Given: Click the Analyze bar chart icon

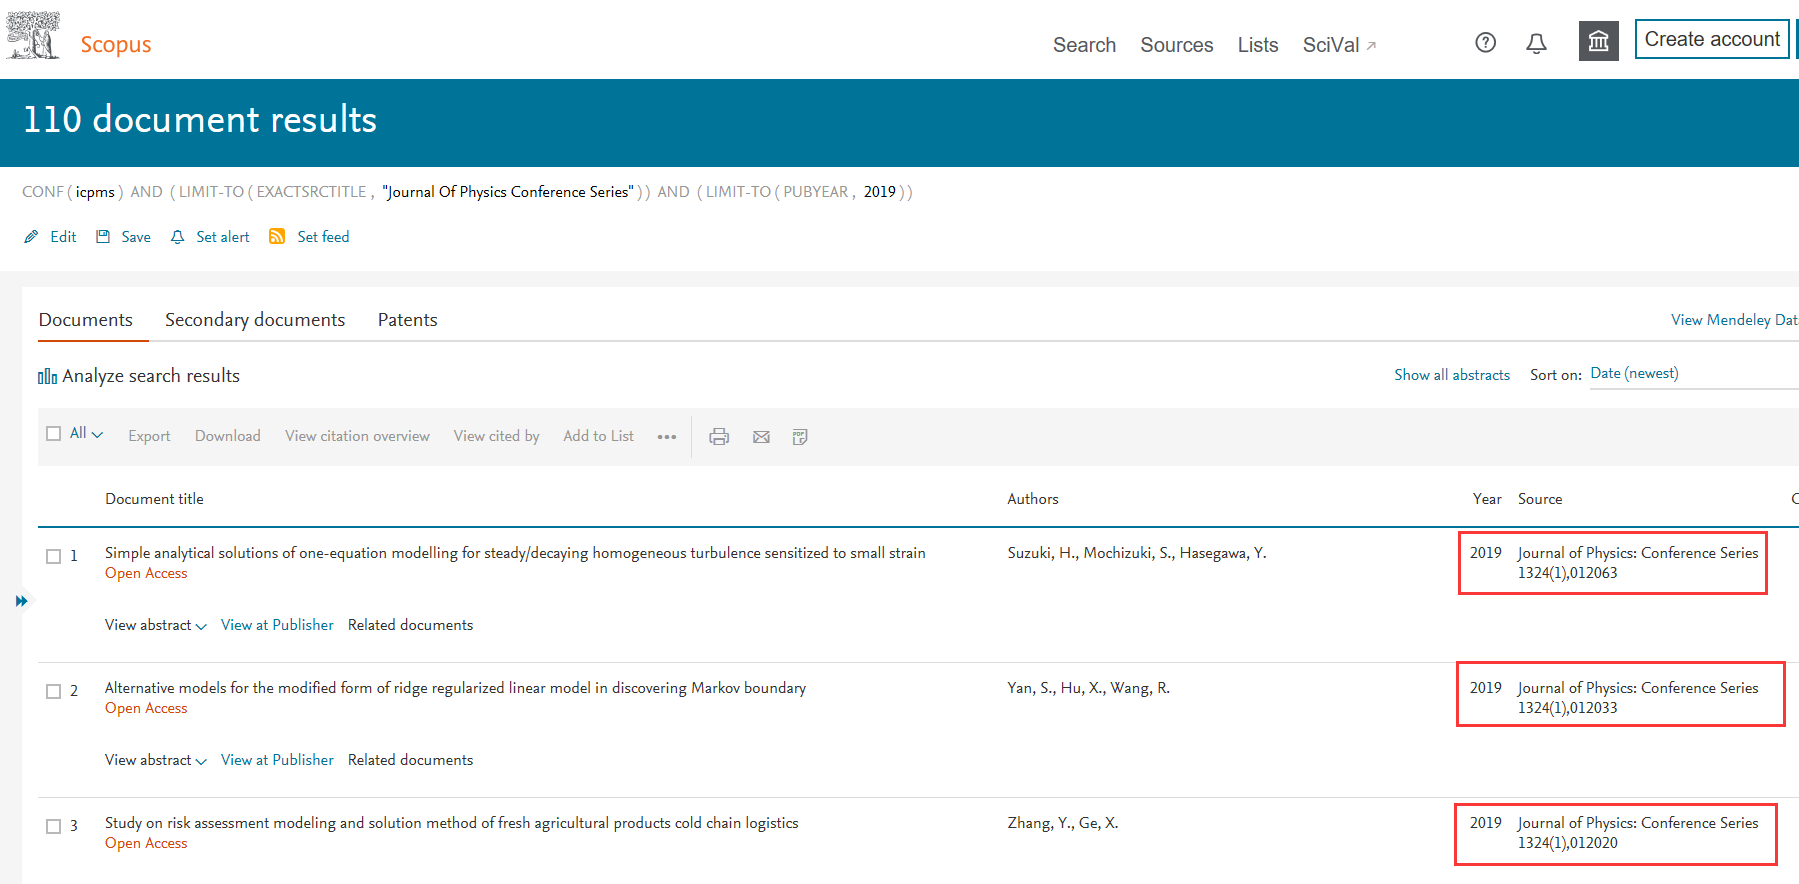Looking at the screenshot, I should 47,376.
